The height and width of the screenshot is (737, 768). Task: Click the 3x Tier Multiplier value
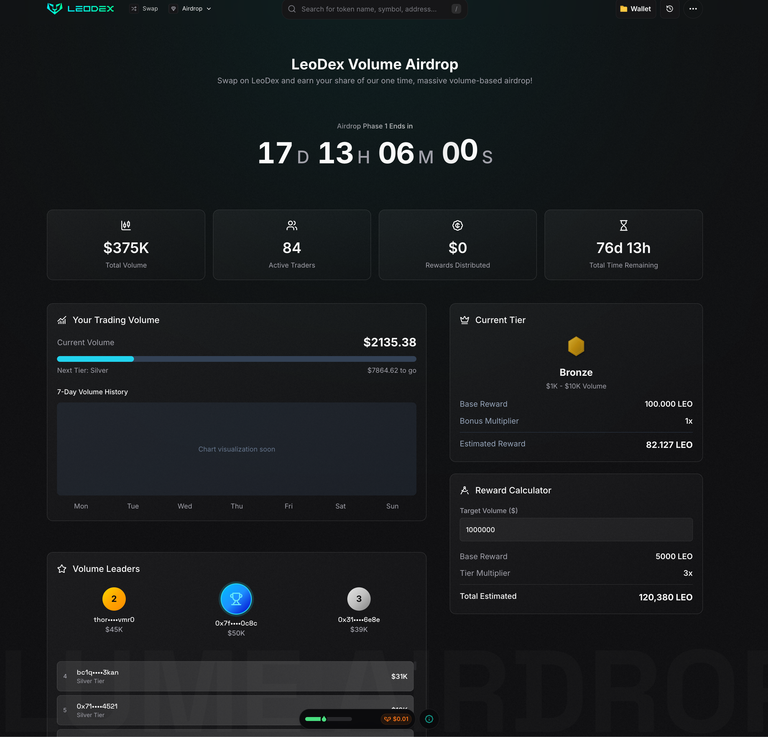pos(688,573)
